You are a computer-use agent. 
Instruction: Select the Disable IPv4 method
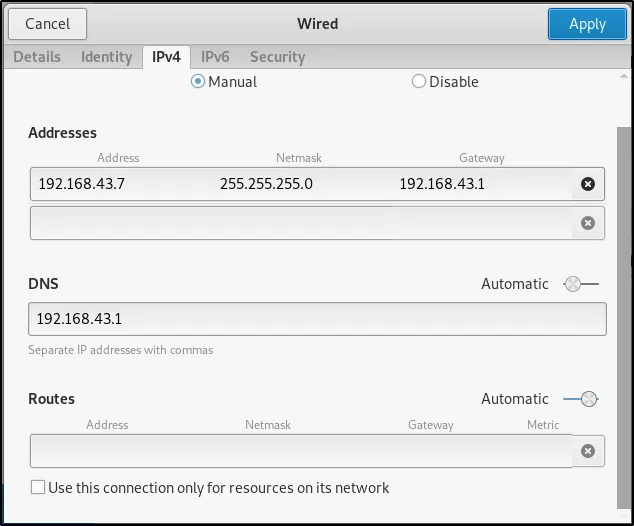point(419,82)
